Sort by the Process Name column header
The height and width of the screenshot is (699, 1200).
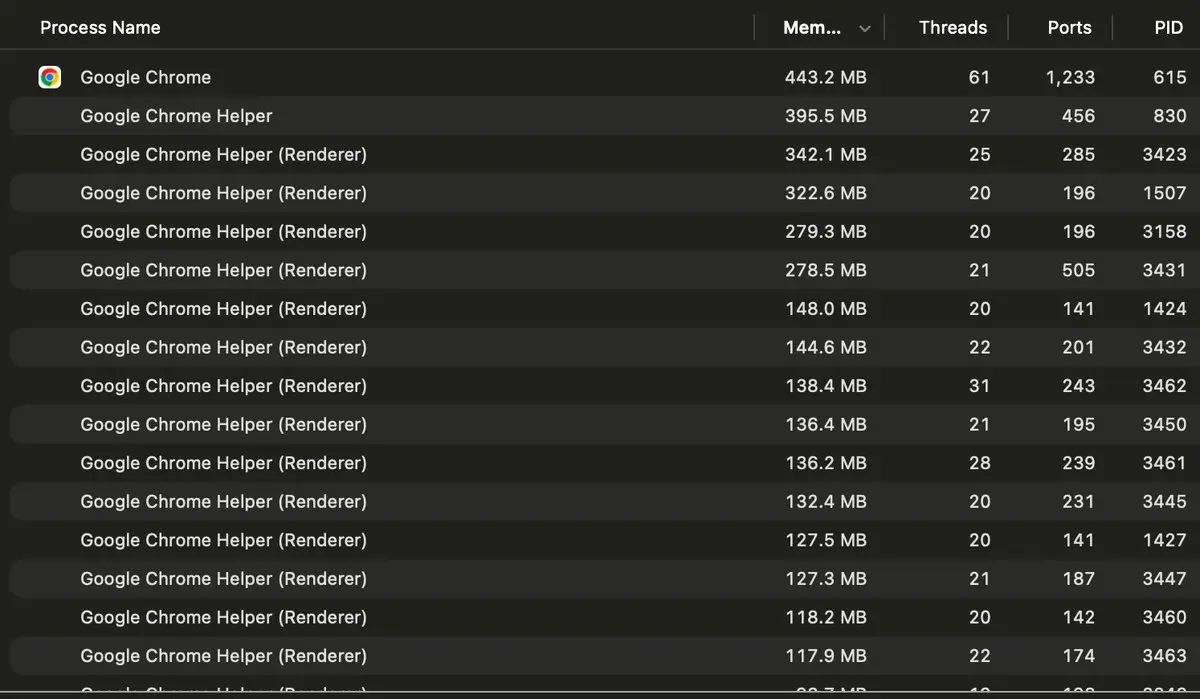click(x=100, y=28)
